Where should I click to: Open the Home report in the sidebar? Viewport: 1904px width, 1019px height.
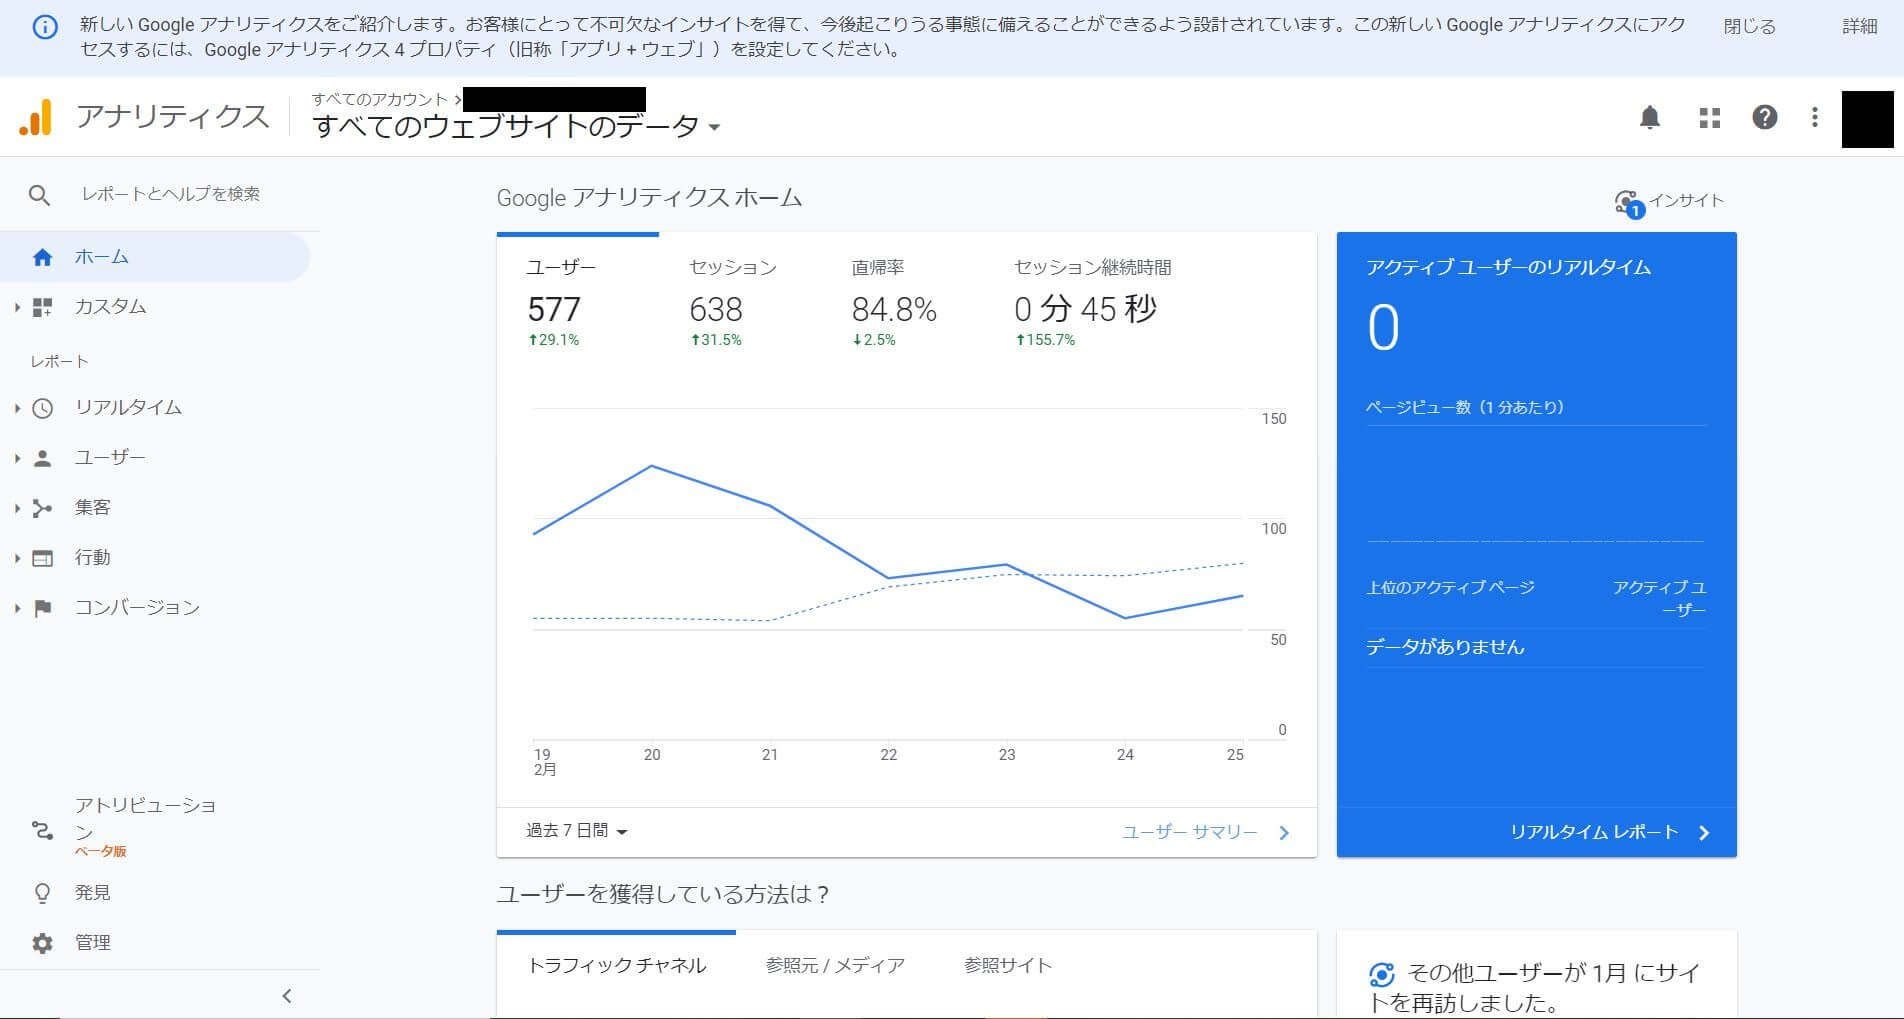coord(100,256)
